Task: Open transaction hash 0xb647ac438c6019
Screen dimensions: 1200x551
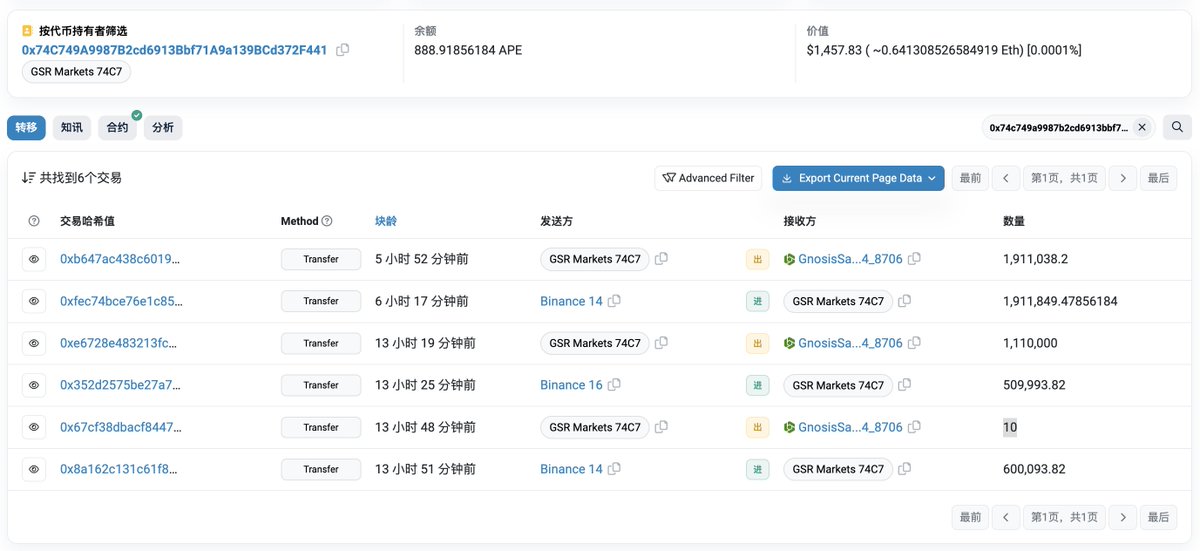Action: 121,259
